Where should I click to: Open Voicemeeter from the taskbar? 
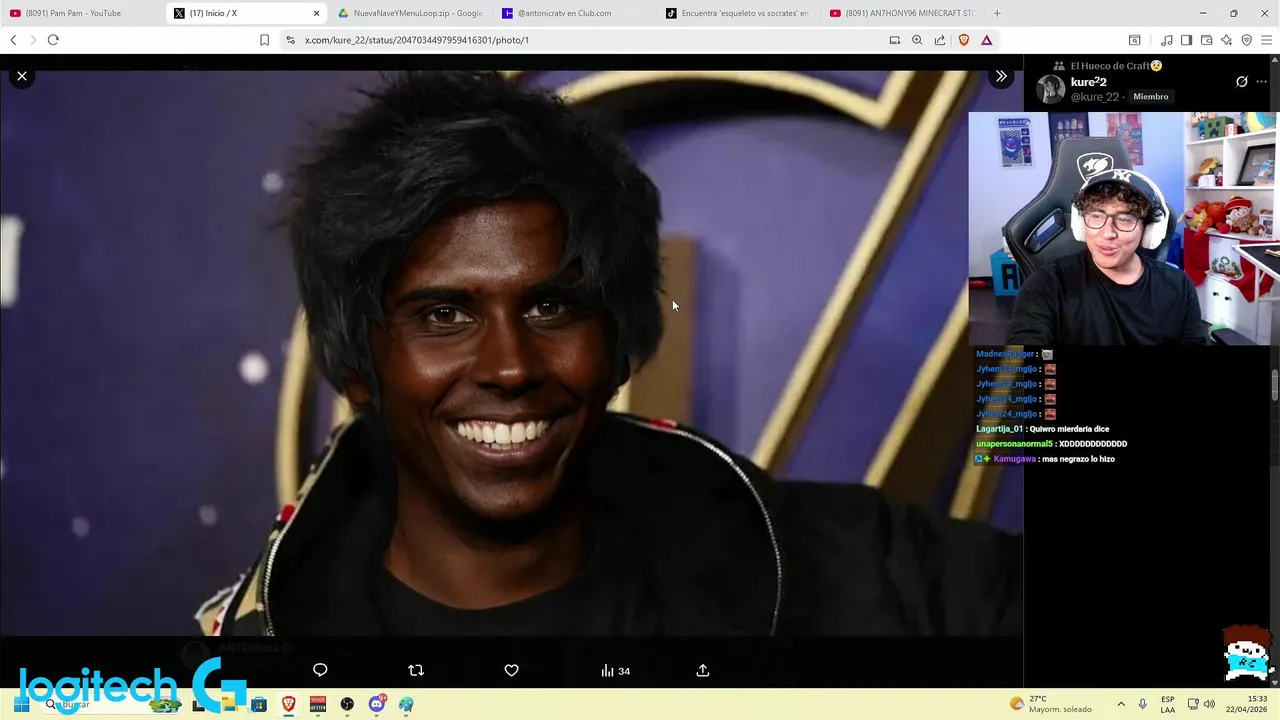pos(318,704)
